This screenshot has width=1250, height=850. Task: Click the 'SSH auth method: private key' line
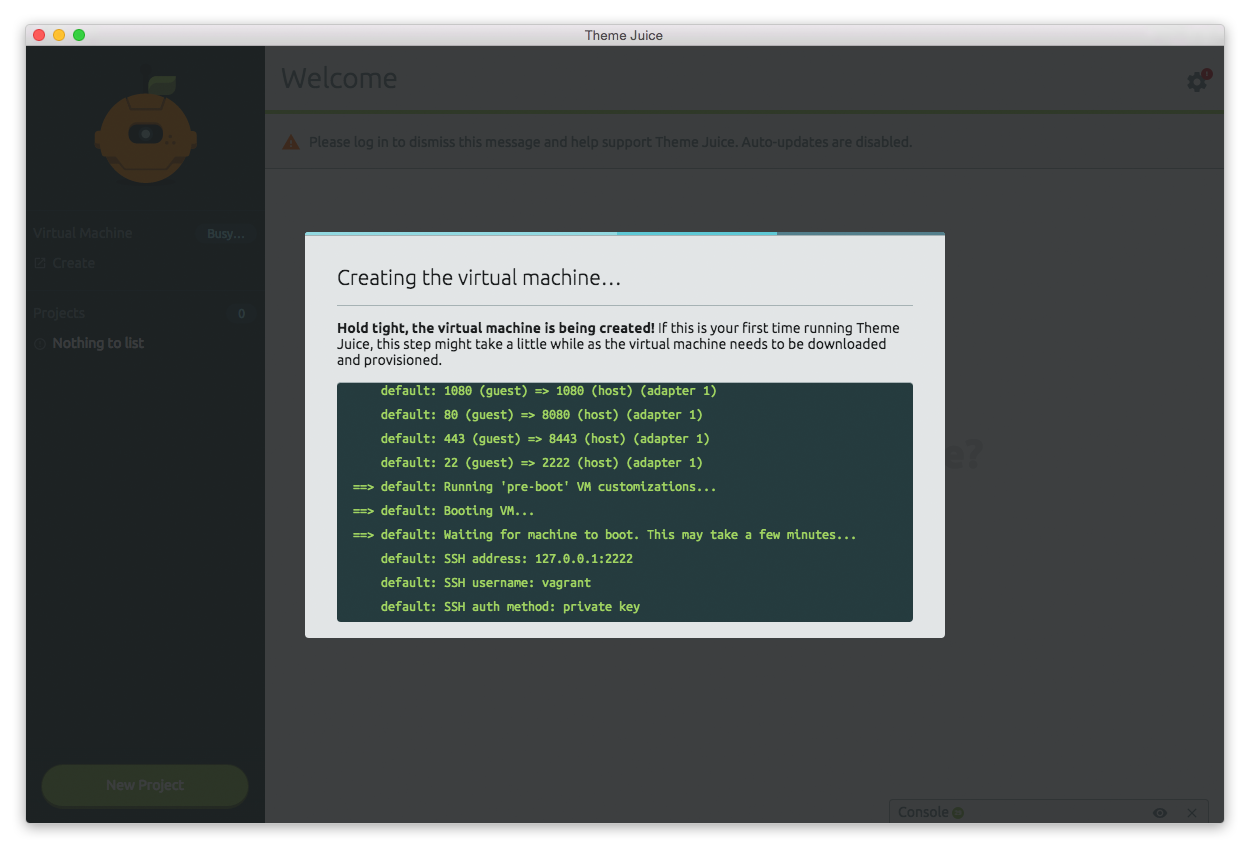(510, 607)
